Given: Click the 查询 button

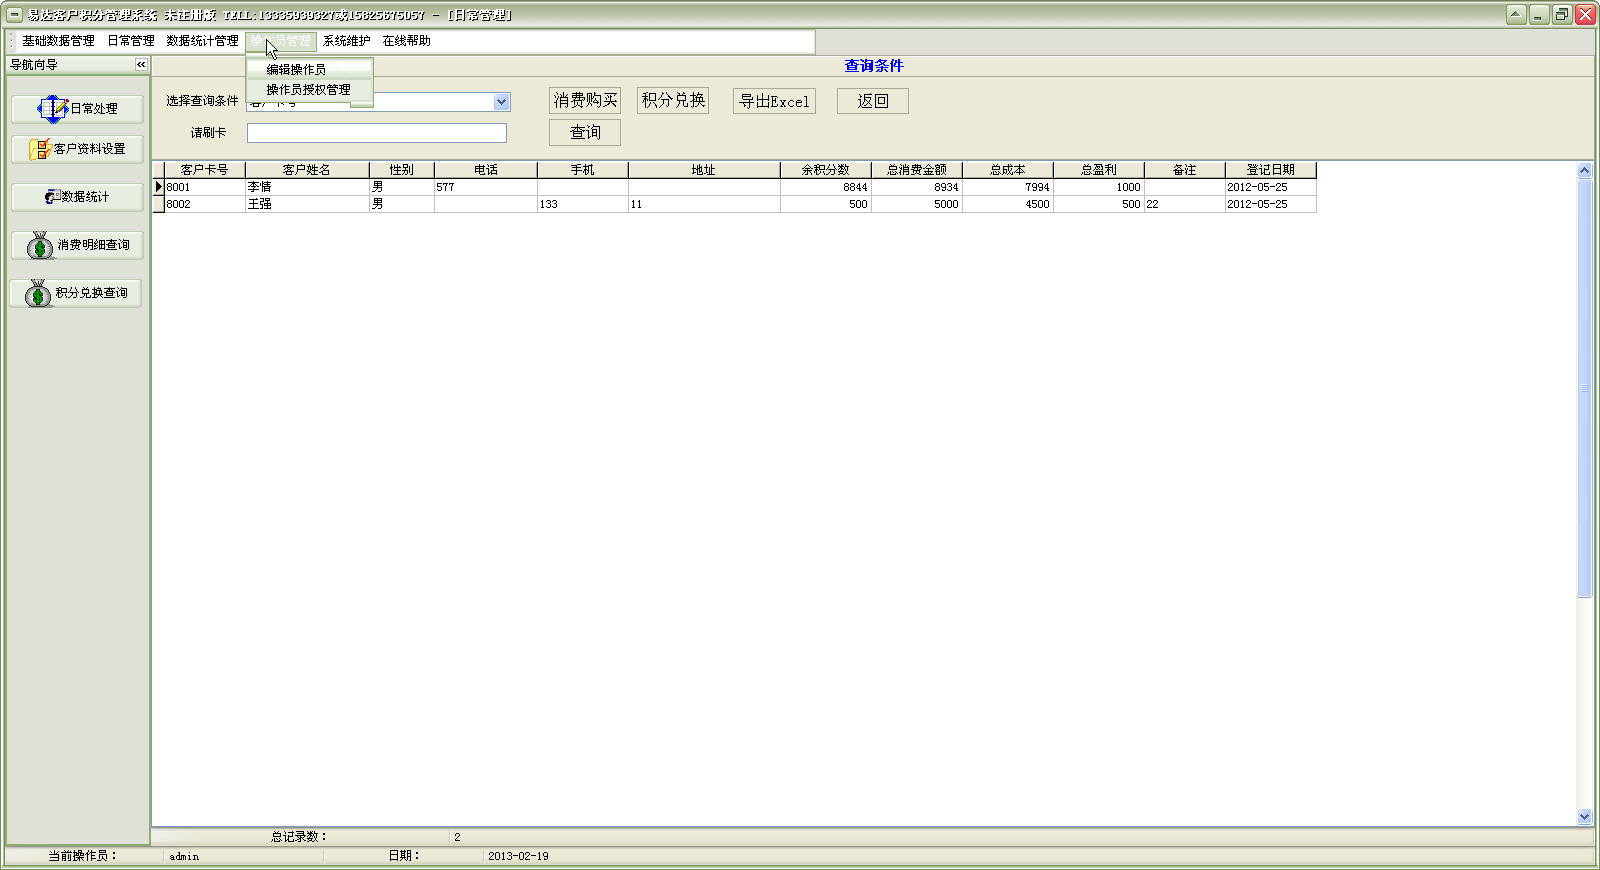Looking at the screenshot, I should [585, 133].
